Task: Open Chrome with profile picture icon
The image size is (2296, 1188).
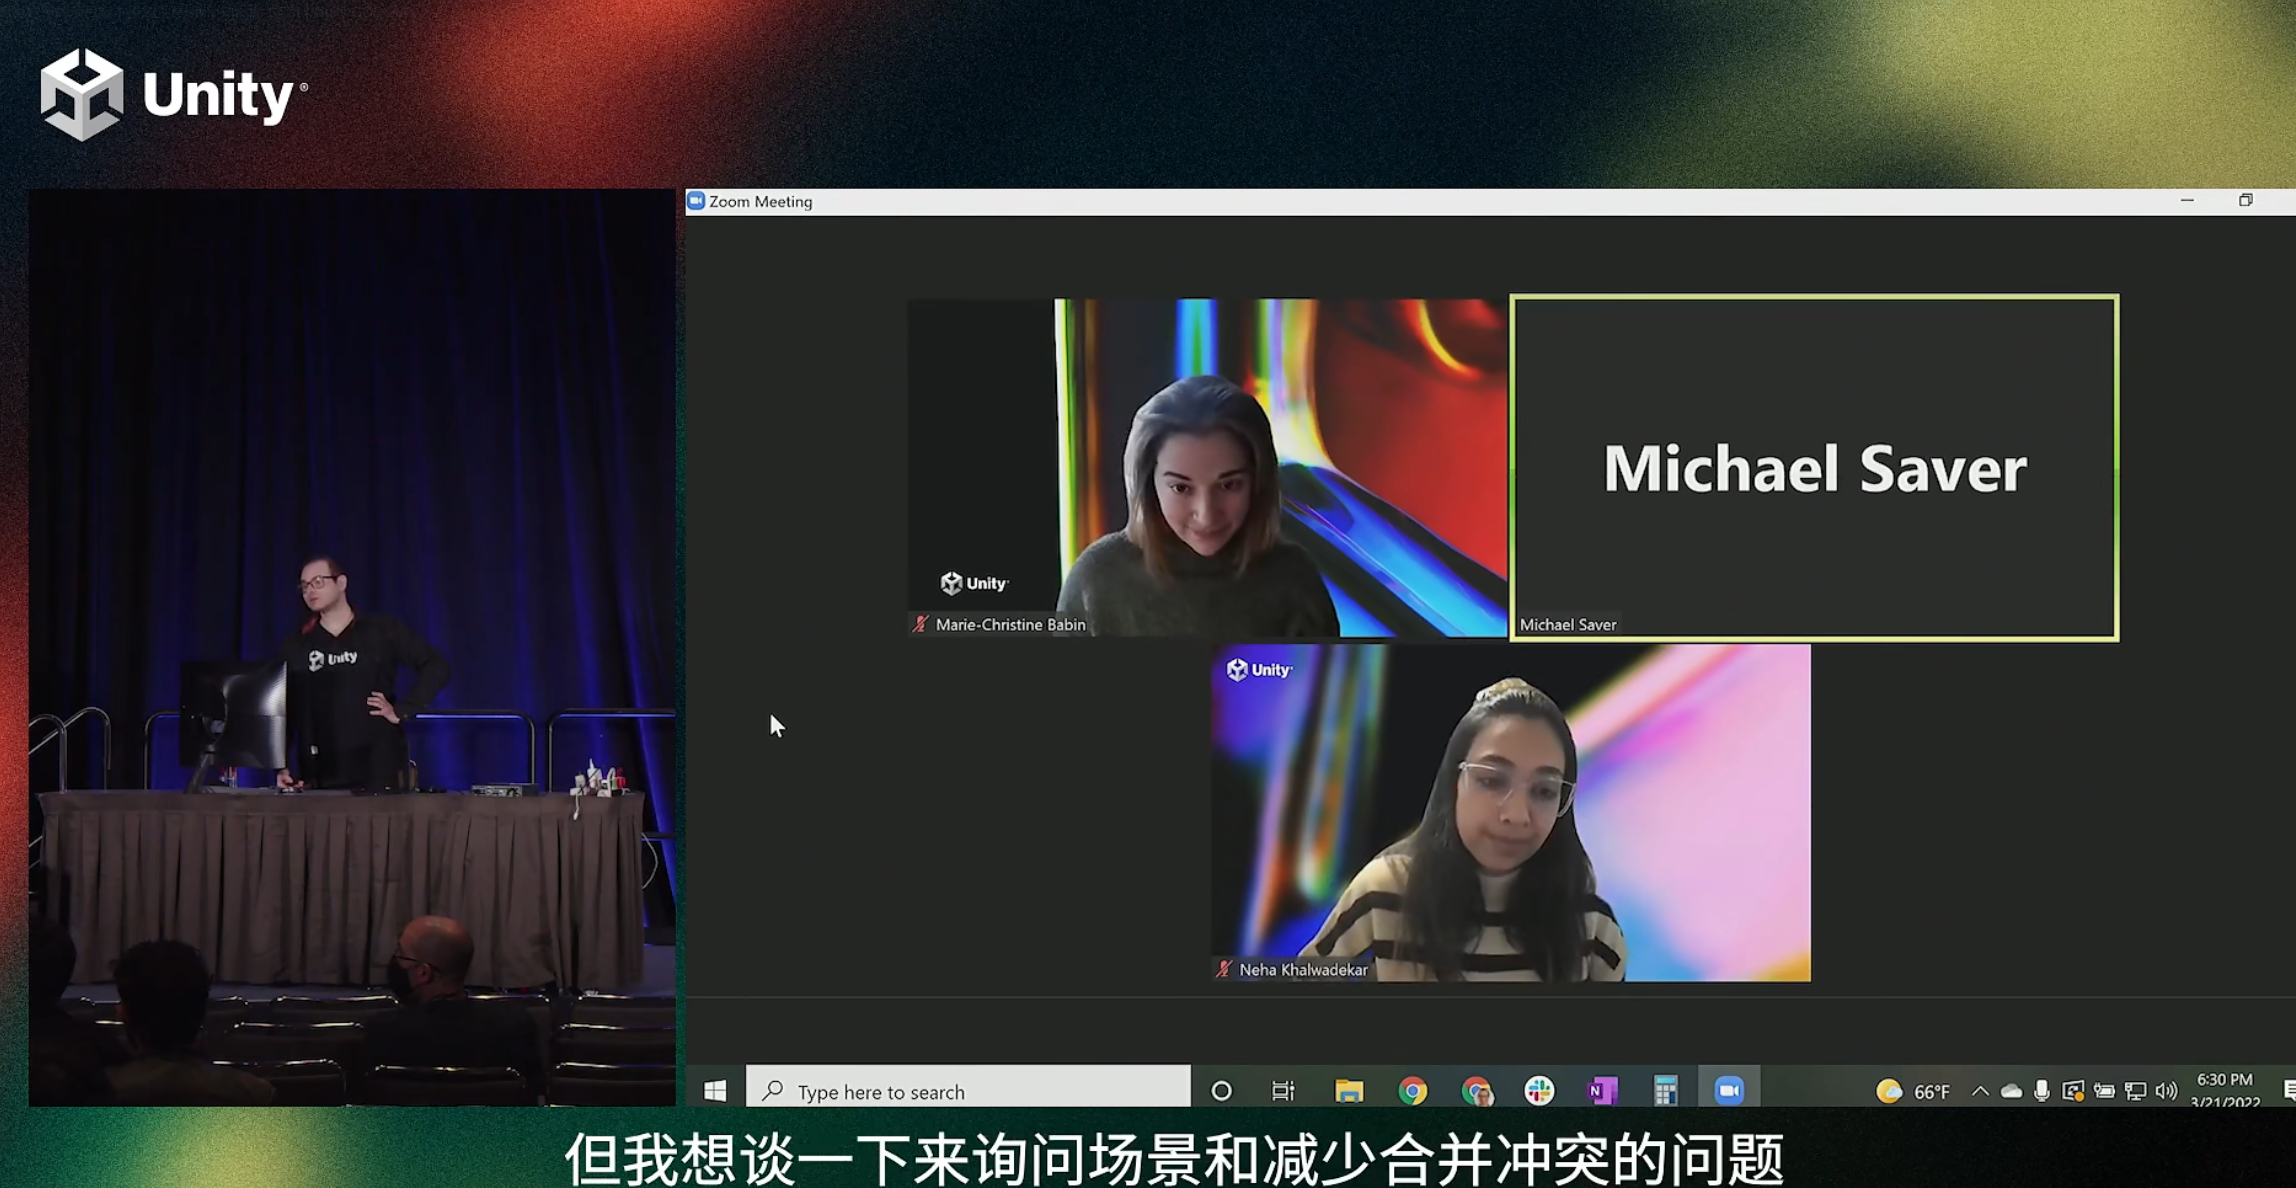Action: [x=1476, y=1090]
